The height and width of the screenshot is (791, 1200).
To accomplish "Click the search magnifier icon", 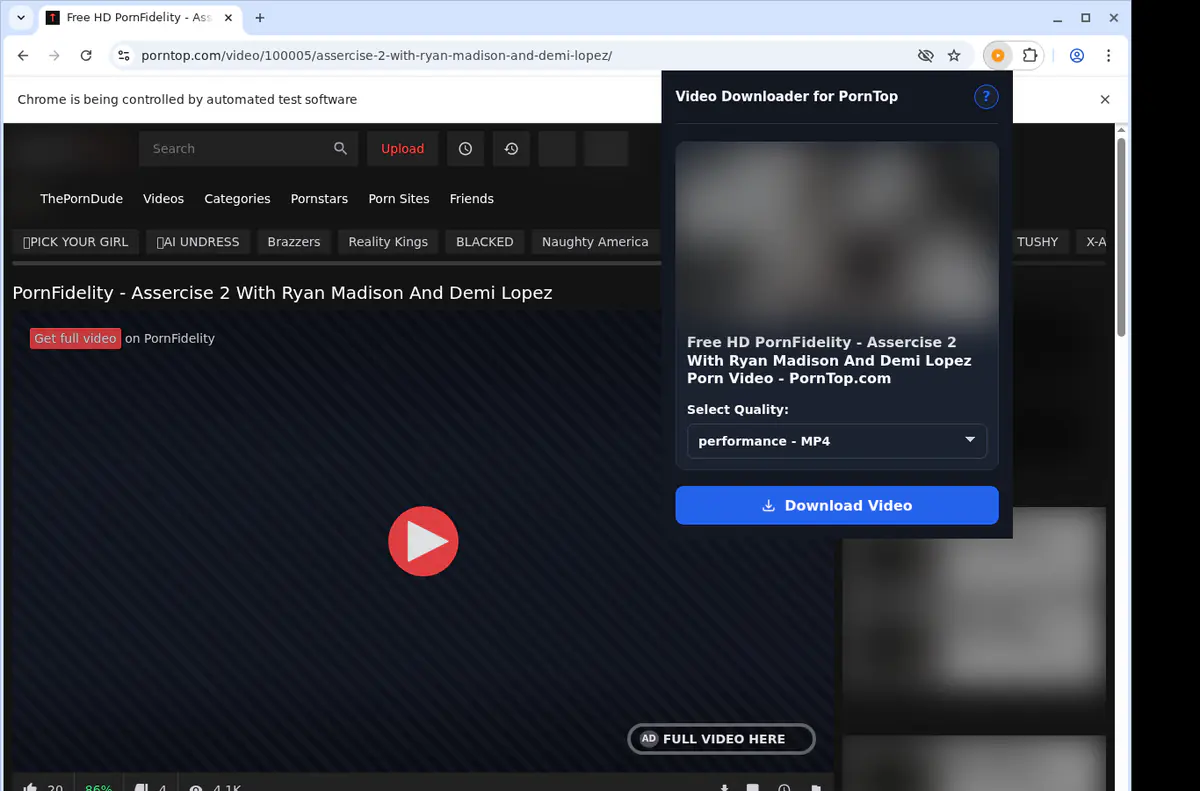I will point(340,149).
